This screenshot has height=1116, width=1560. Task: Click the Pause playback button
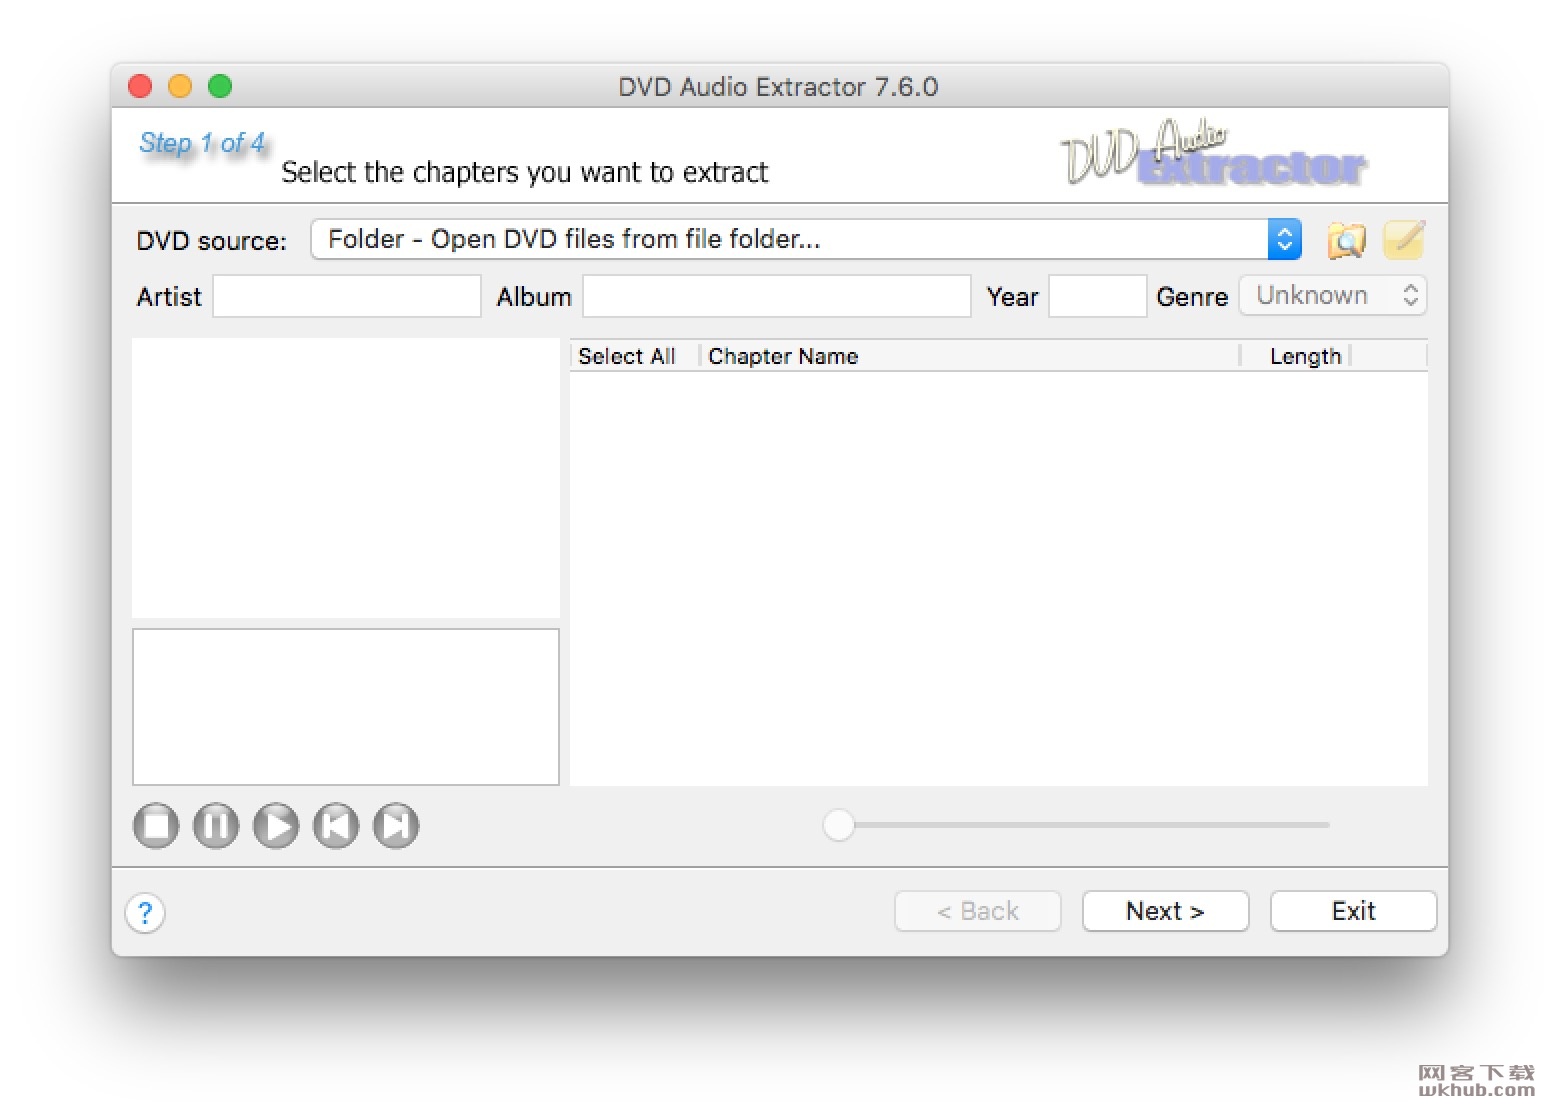(x=216, y=826)
